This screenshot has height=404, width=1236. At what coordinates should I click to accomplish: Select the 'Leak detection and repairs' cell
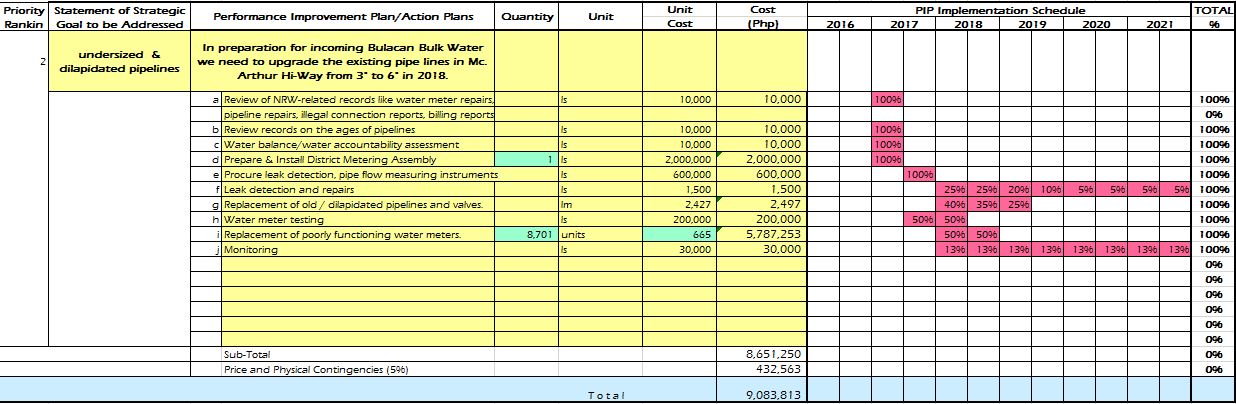pyautogui.click(x=358, y=190)
